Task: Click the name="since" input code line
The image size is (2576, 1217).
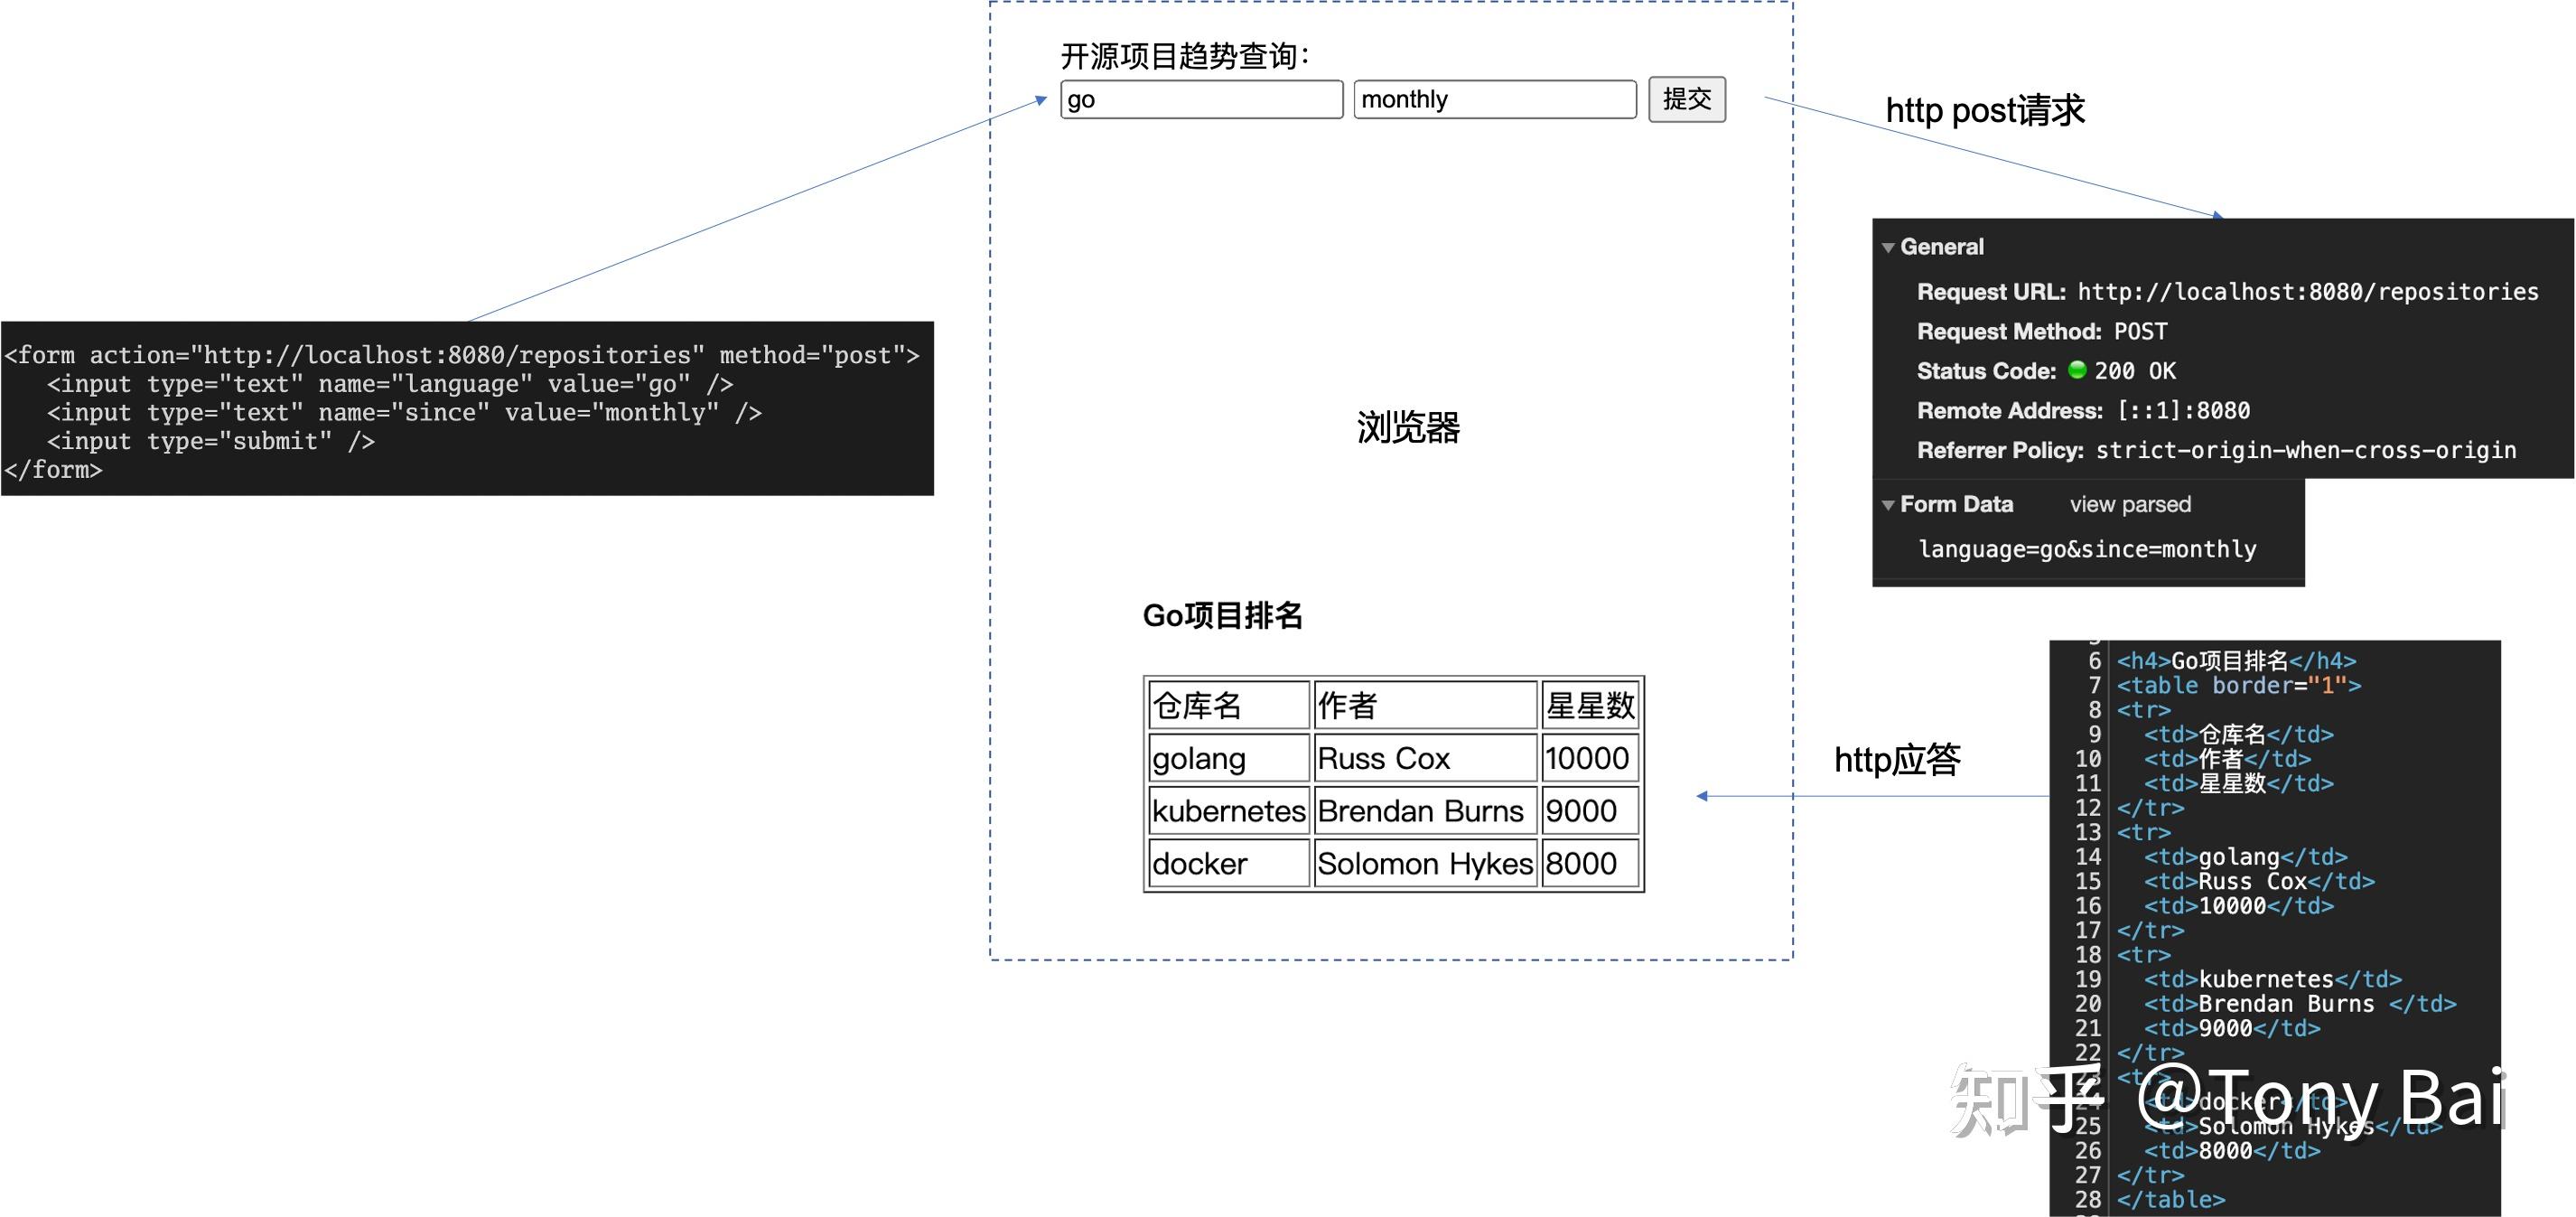Action: click(404, 413)
